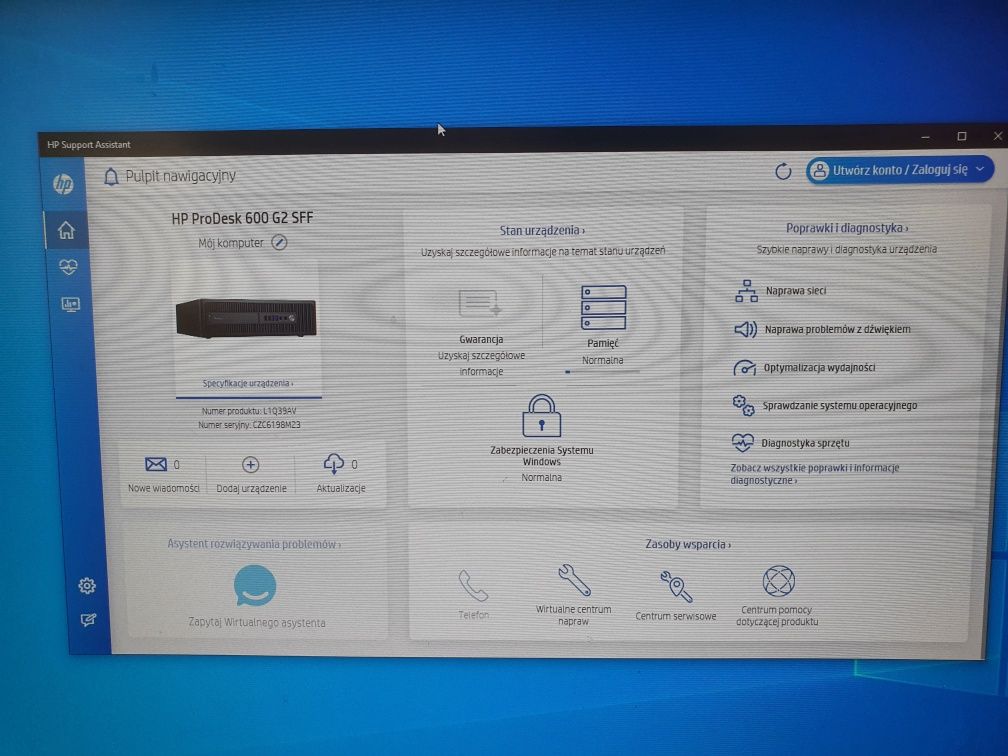Screen dimensions: 1008x756
Task: Click the Dodaj urządzenie plus icon
Action: coord(251,464)
